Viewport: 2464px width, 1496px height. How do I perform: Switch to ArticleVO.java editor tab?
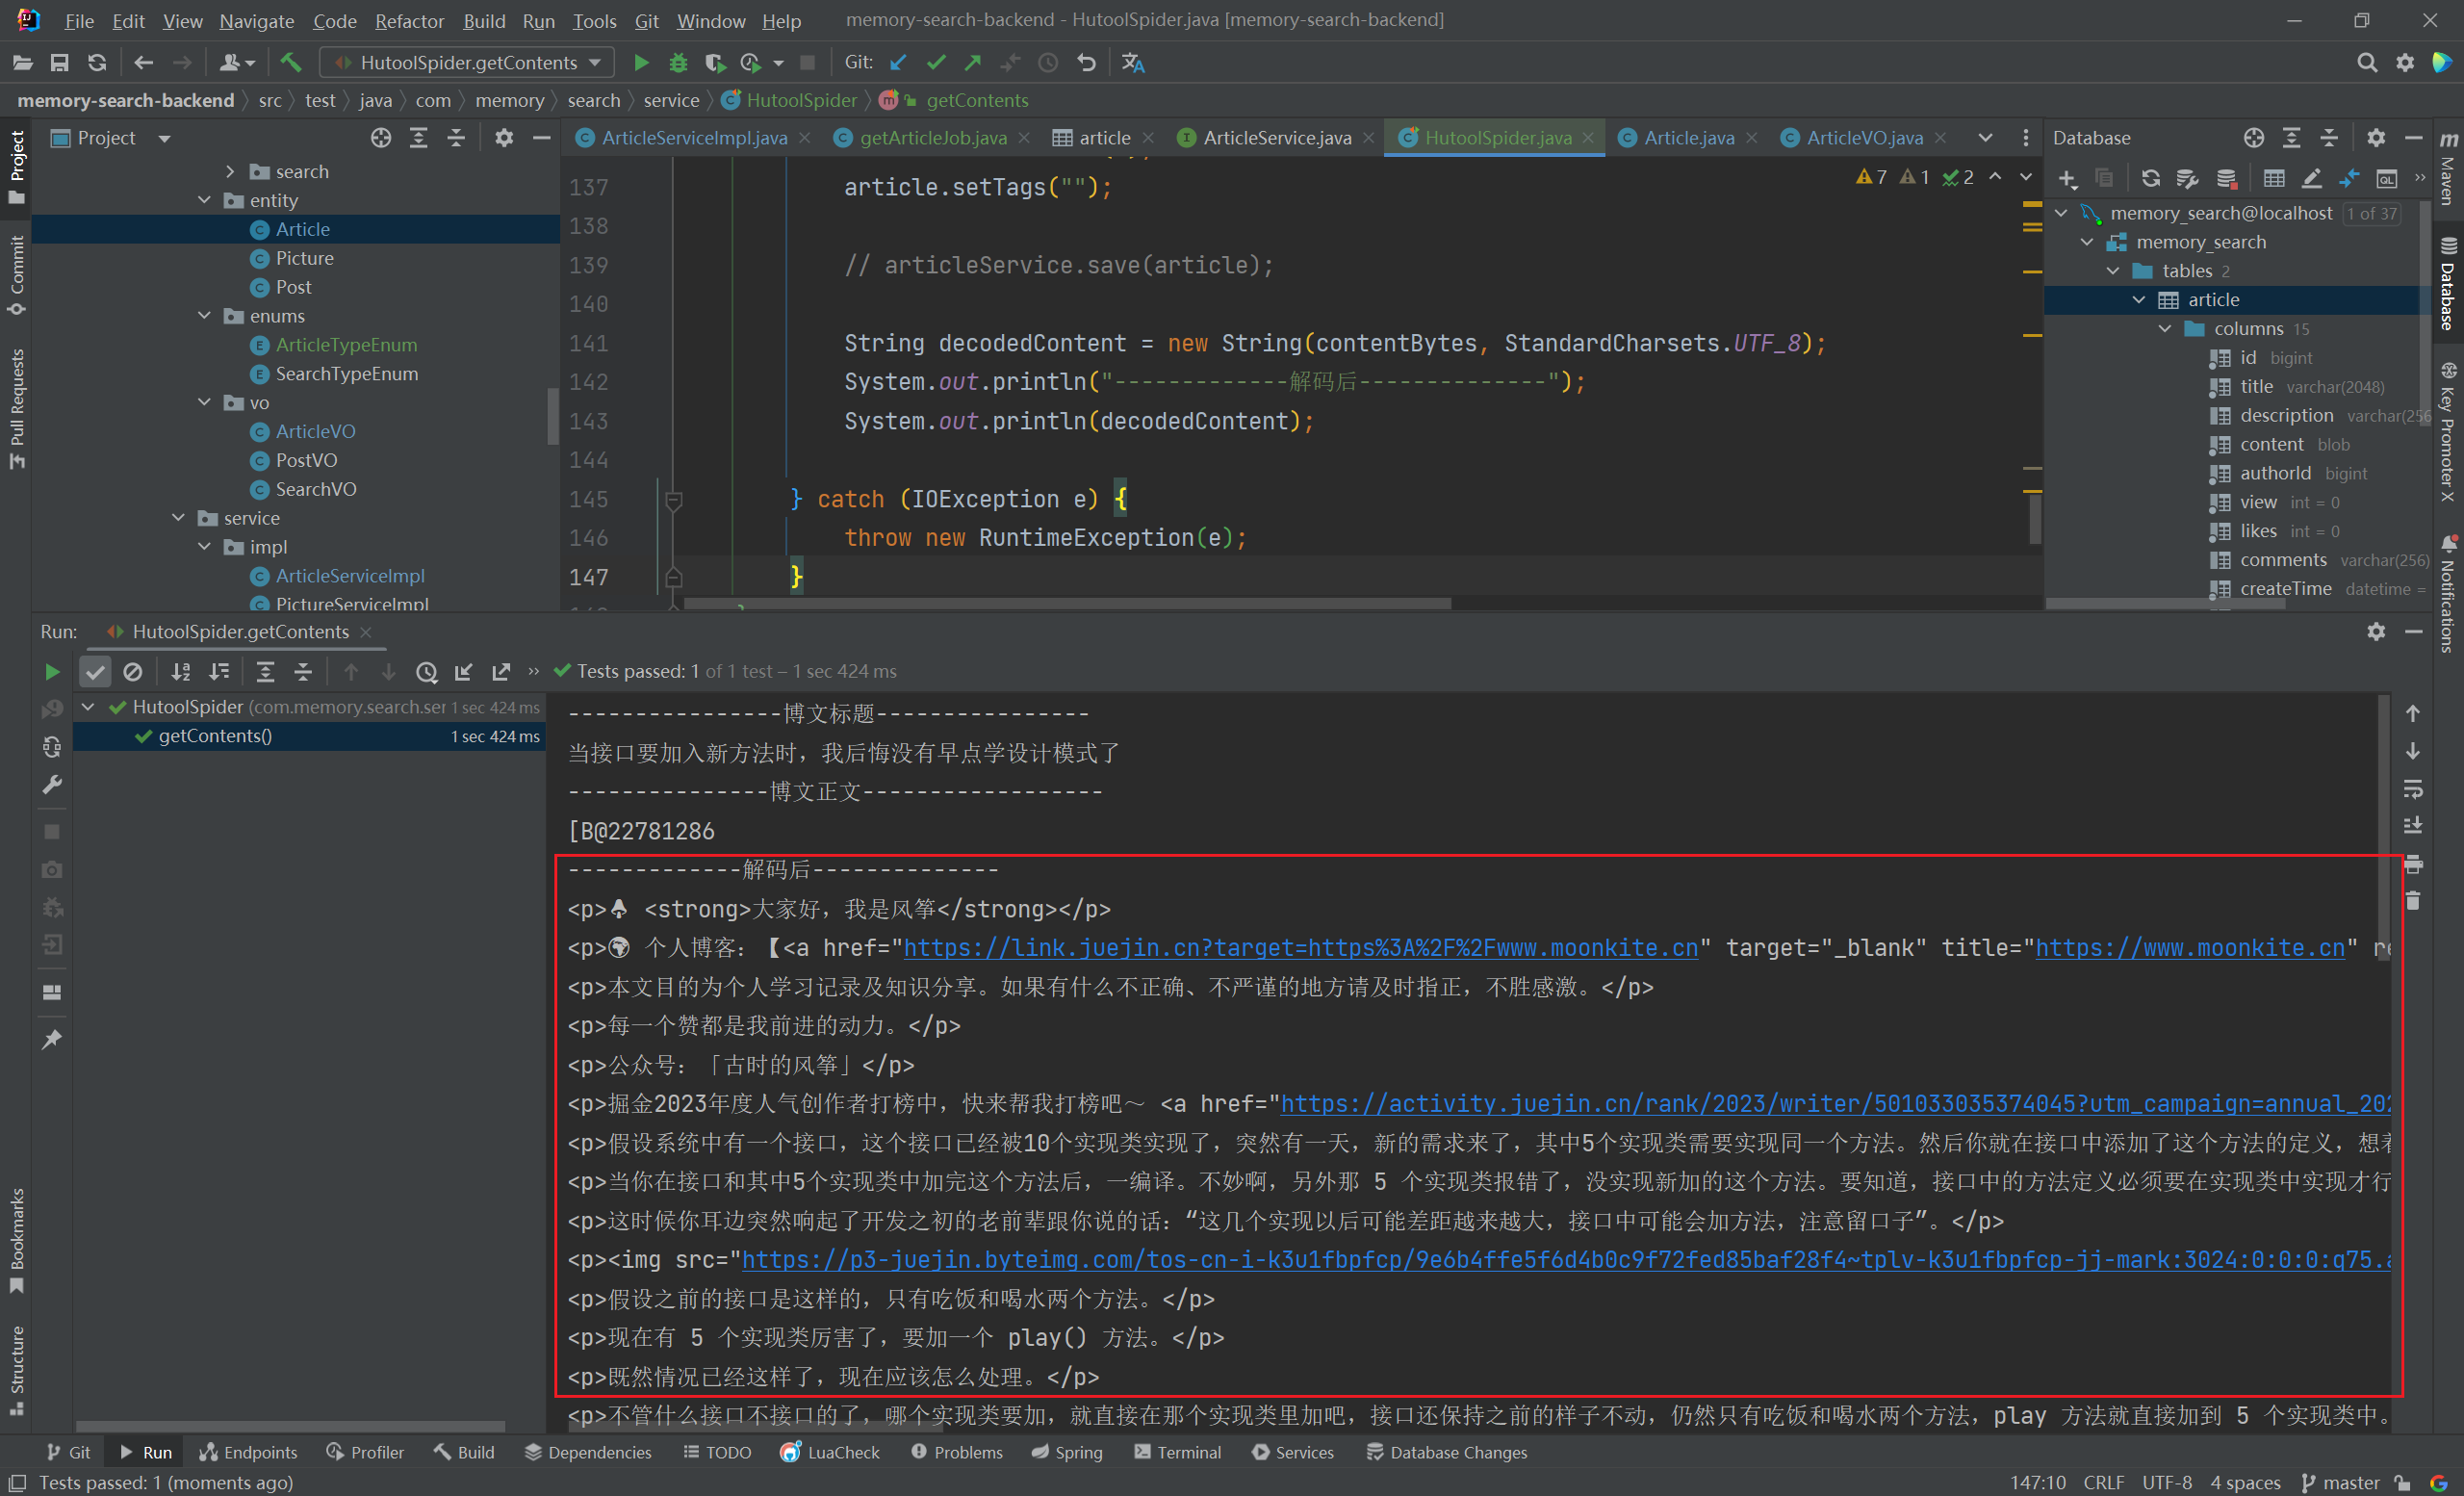1864,138
